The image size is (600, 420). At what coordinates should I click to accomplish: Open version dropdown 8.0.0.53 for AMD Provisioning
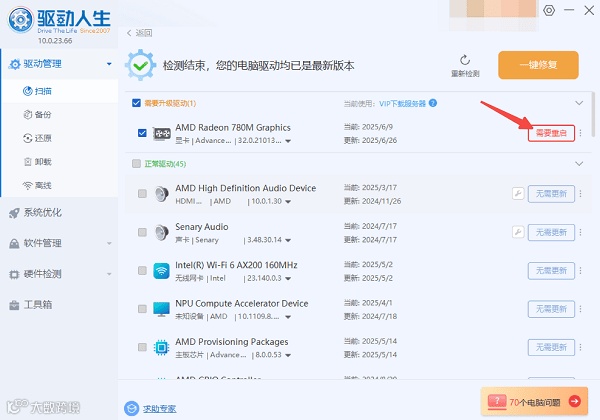click(x=288, y=355)
